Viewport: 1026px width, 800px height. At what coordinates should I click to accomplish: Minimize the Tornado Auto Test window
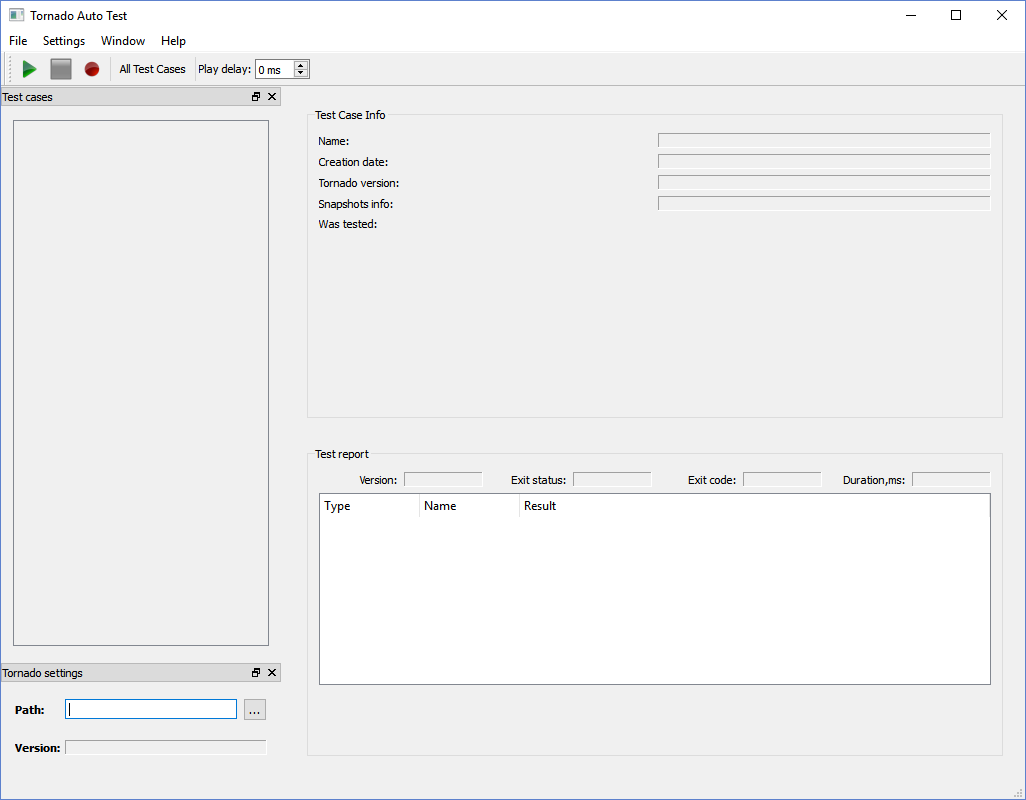tap(910, 15)
